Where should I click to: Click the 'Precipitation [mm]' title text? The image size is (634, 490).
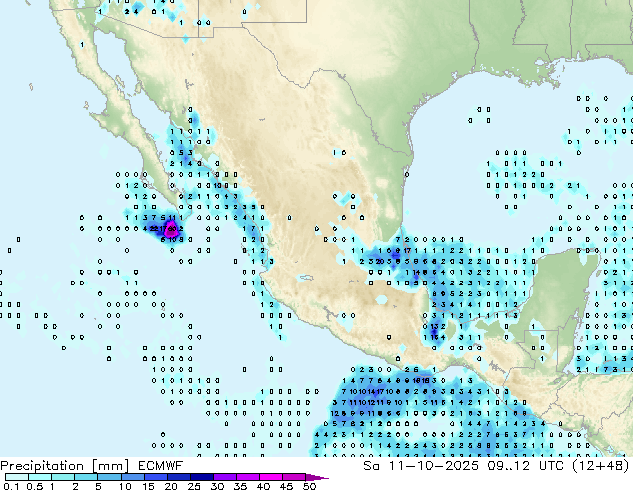pyautogui.click(x=65, y=466)
